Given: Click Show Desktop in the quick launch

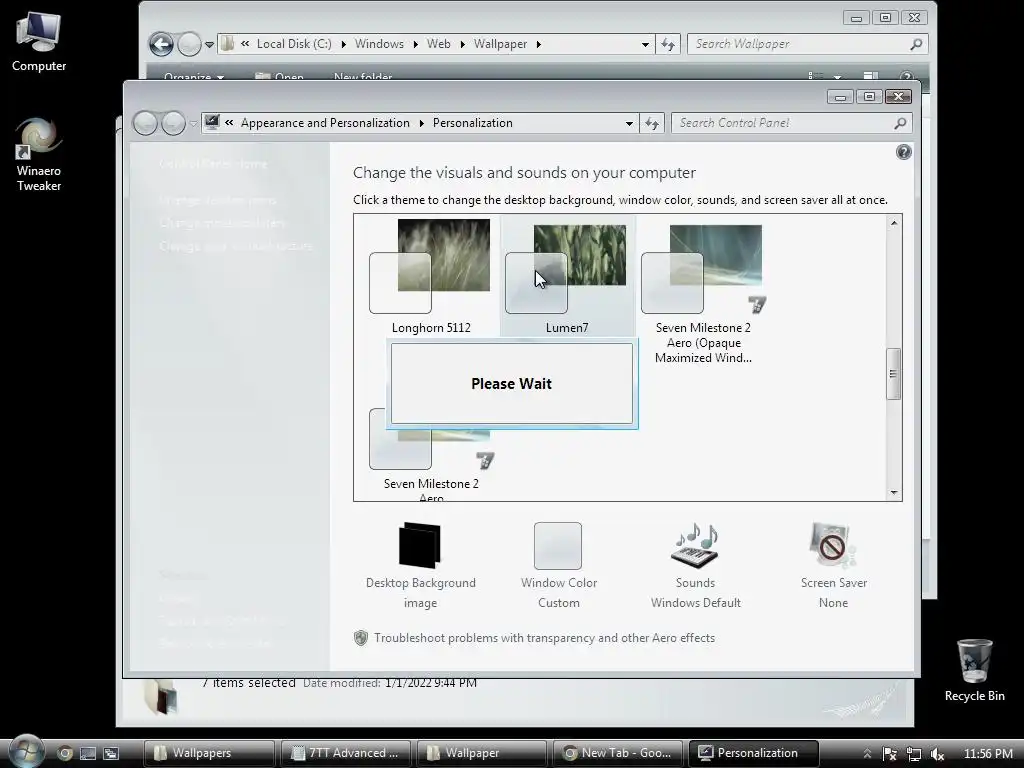Looking at the screenshot, I should 88,753.
